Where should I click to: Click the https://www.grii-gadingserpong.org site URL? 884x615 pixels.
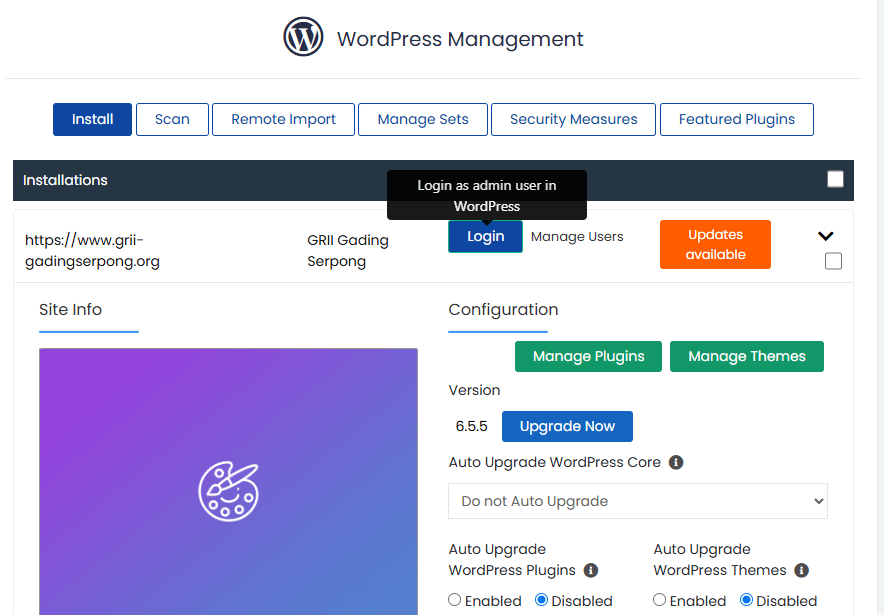92,250
